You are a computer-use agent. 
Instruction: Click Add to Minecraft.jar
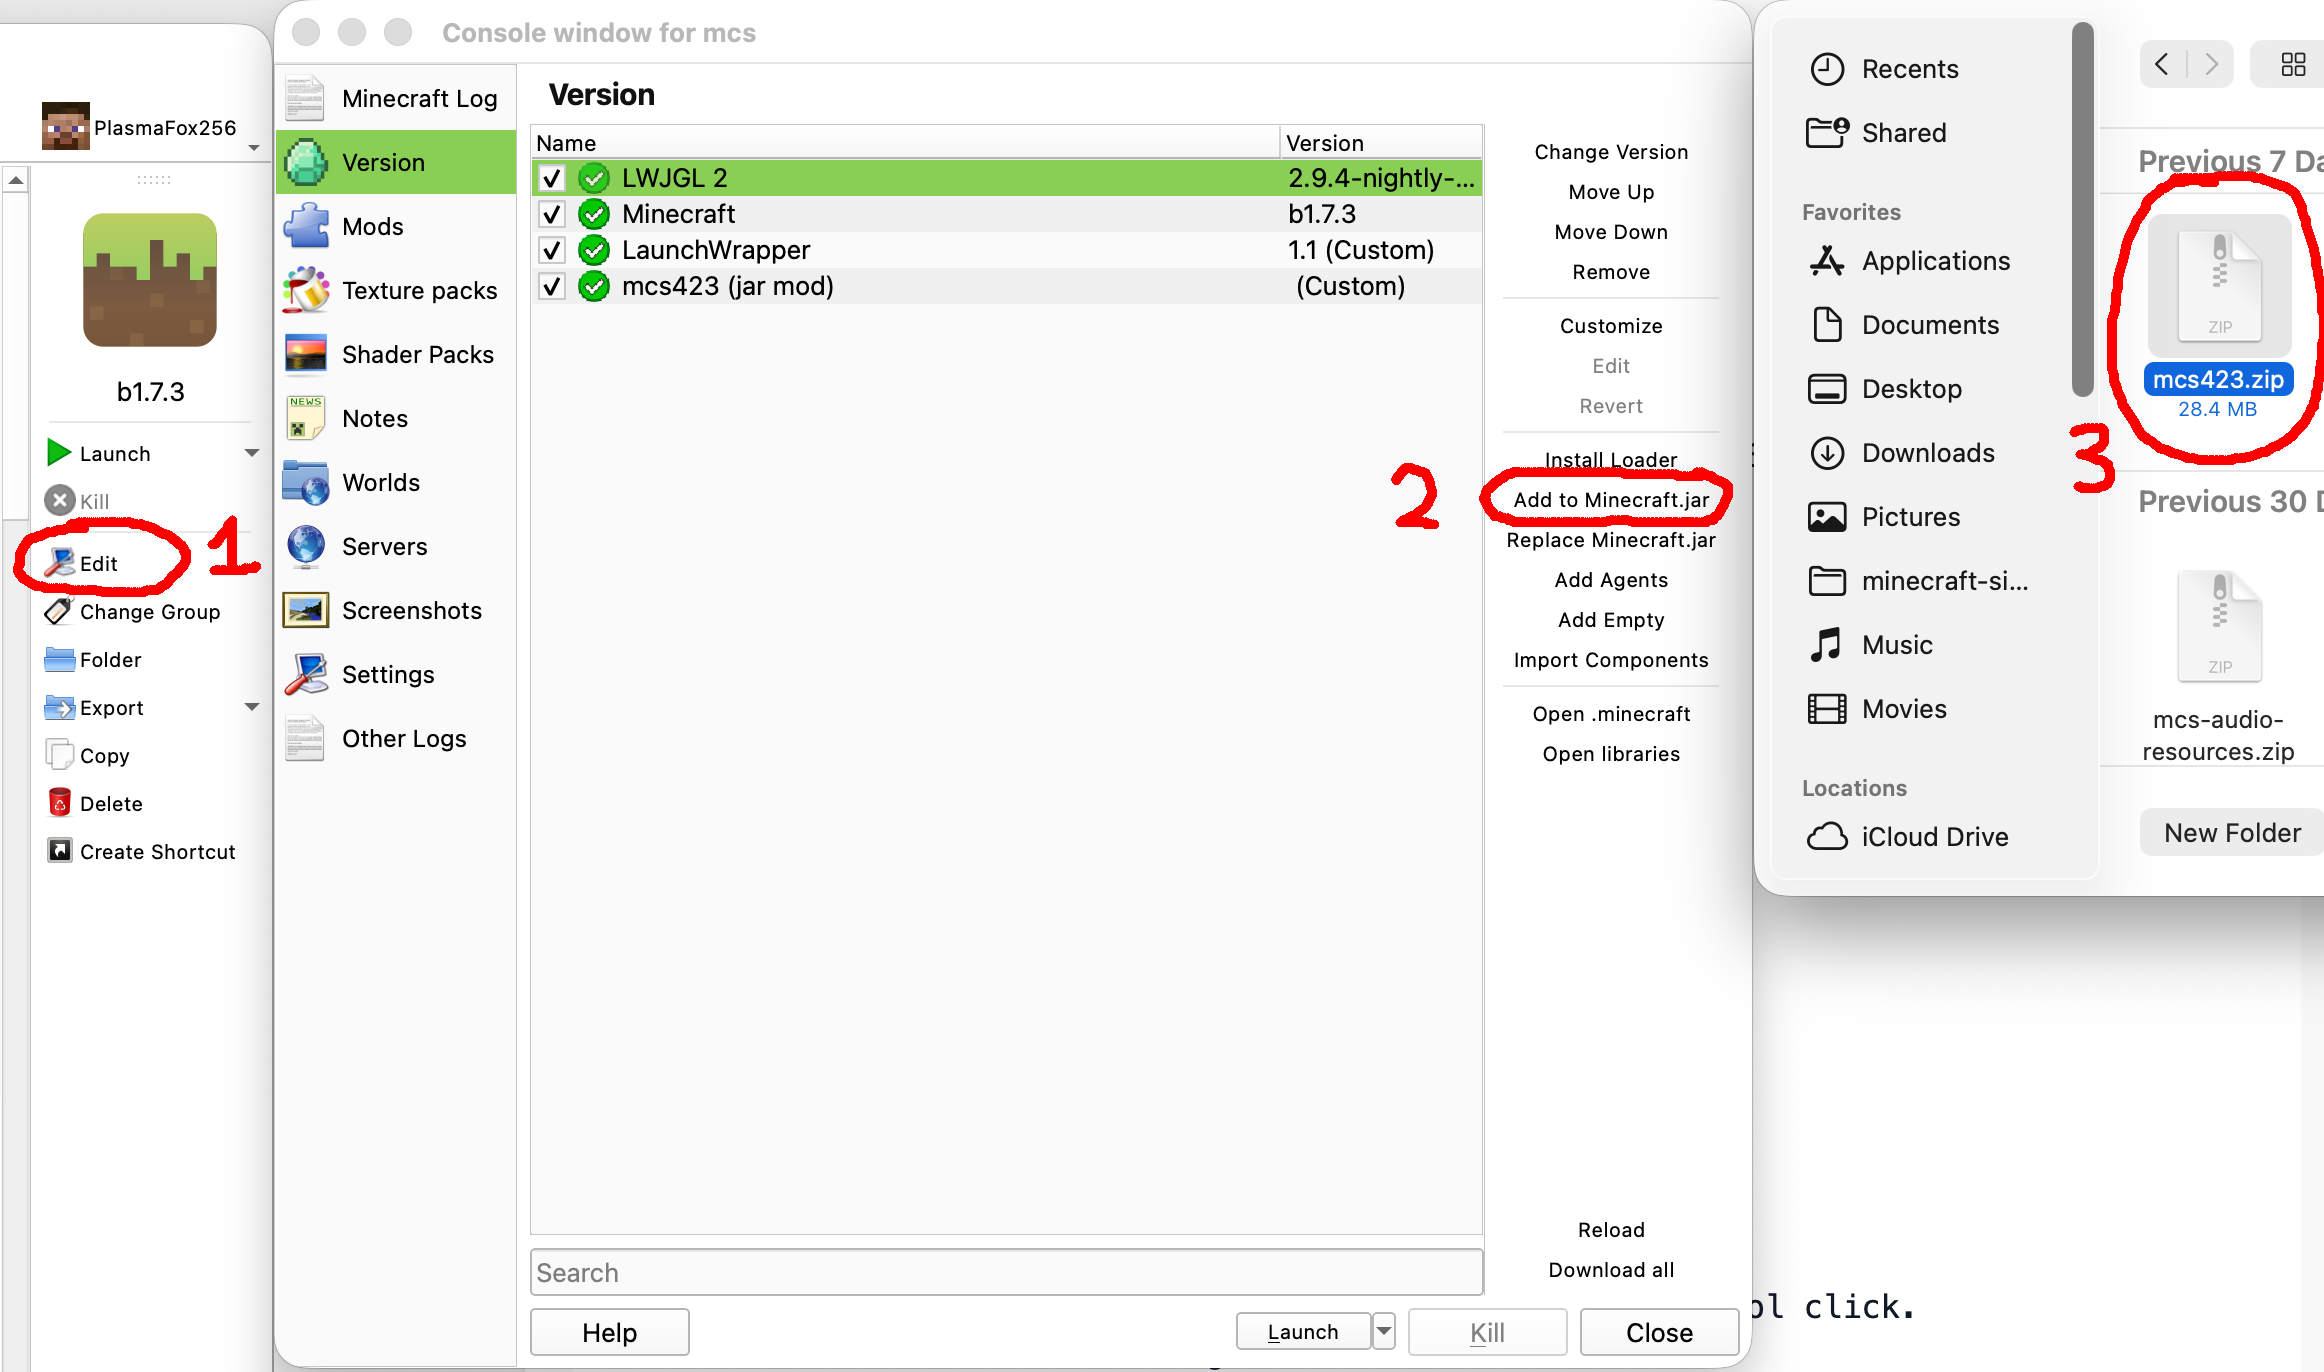[1611, 500]
